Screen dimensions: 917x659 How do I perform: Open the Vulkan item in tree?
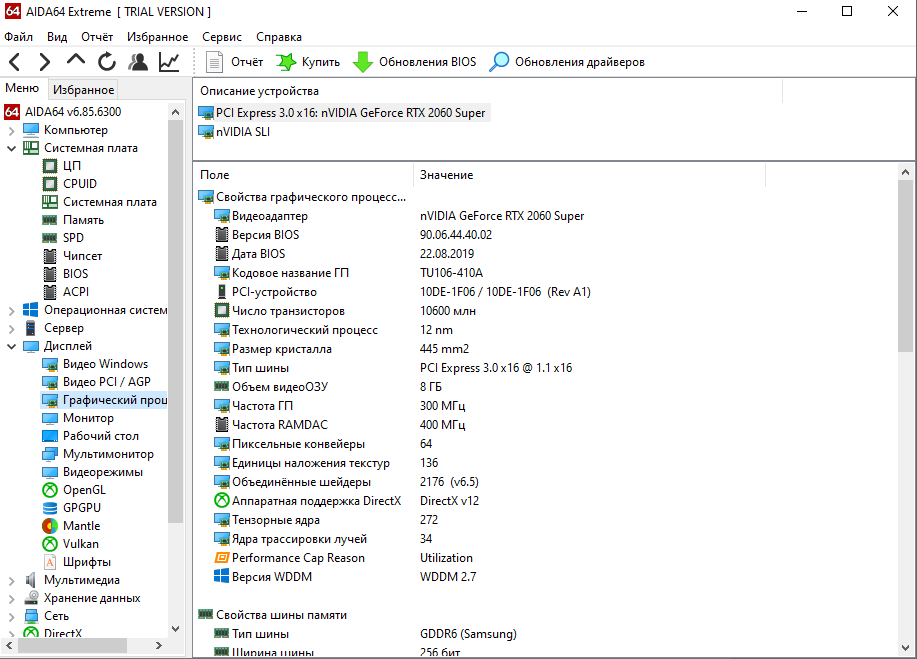tap(81, 544)
